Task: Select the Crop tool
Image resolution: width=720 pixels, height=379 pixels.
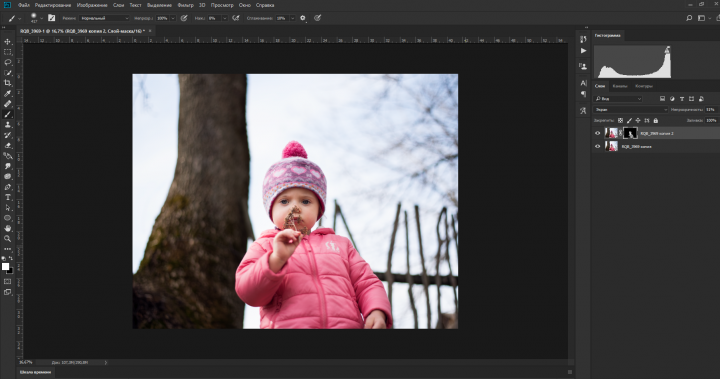Action: pyautogui.click(x=8, y=83)
